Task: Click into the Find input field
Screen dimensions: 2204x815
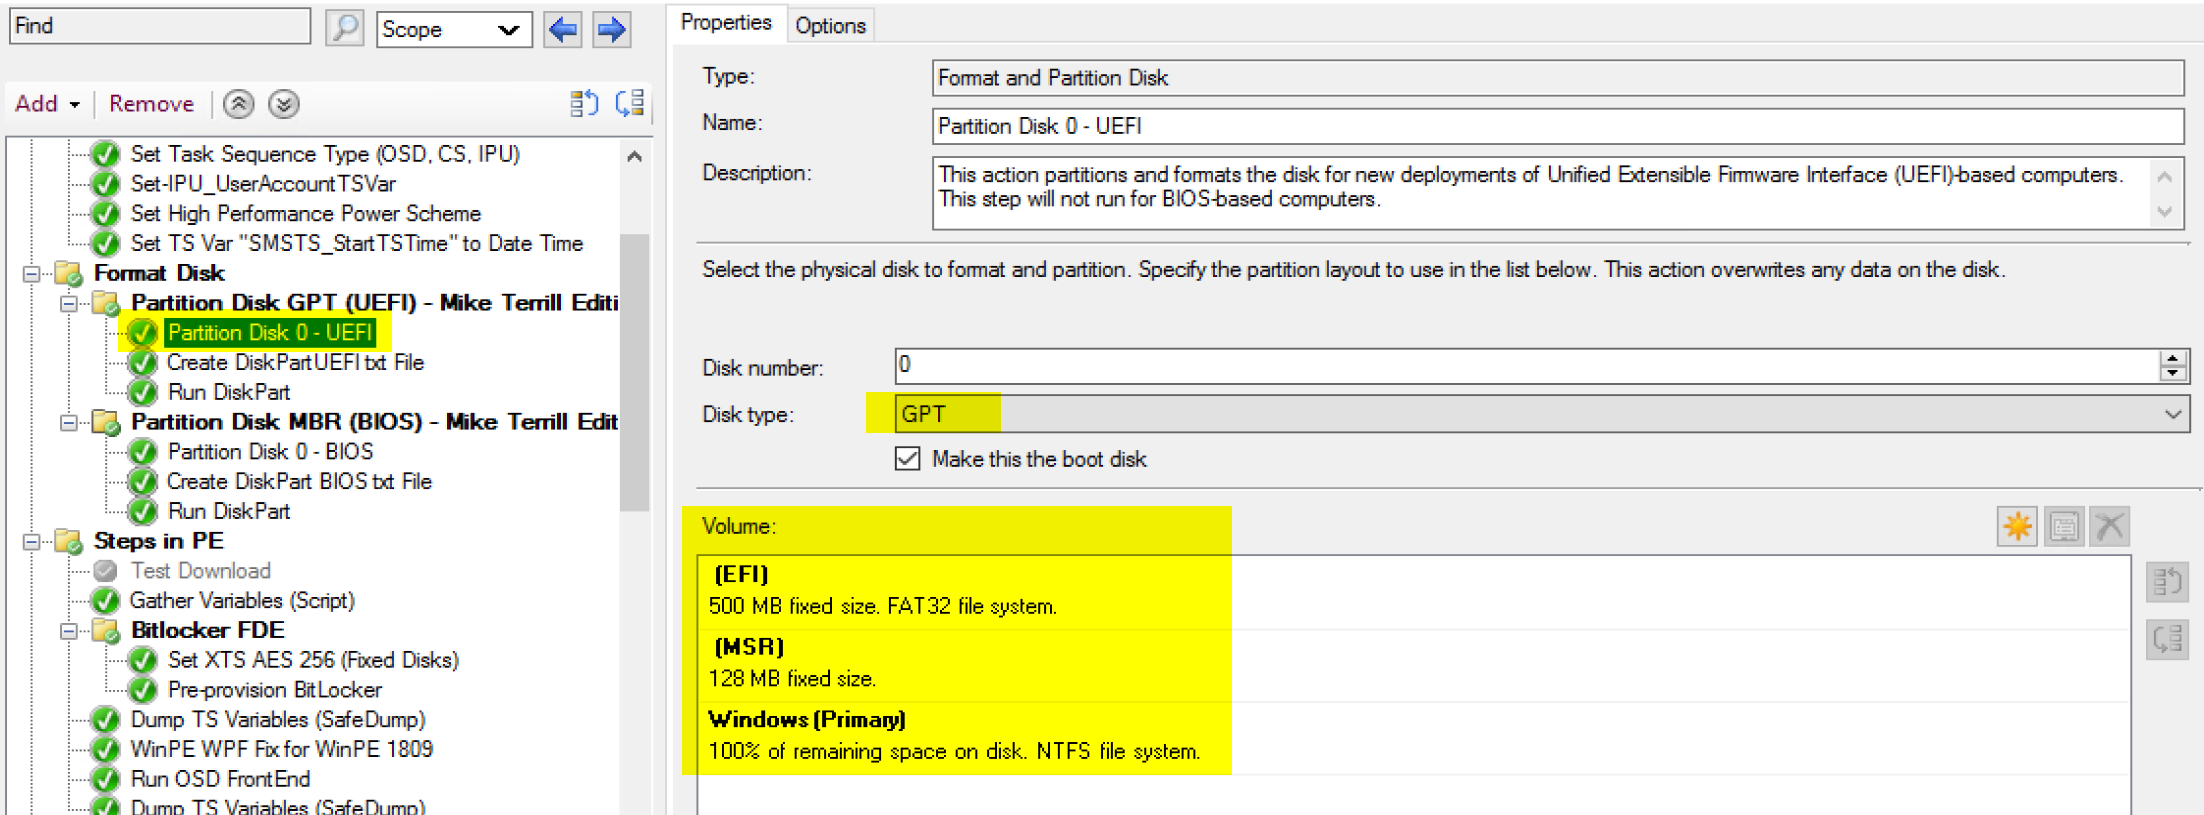Action: [160, 26]
